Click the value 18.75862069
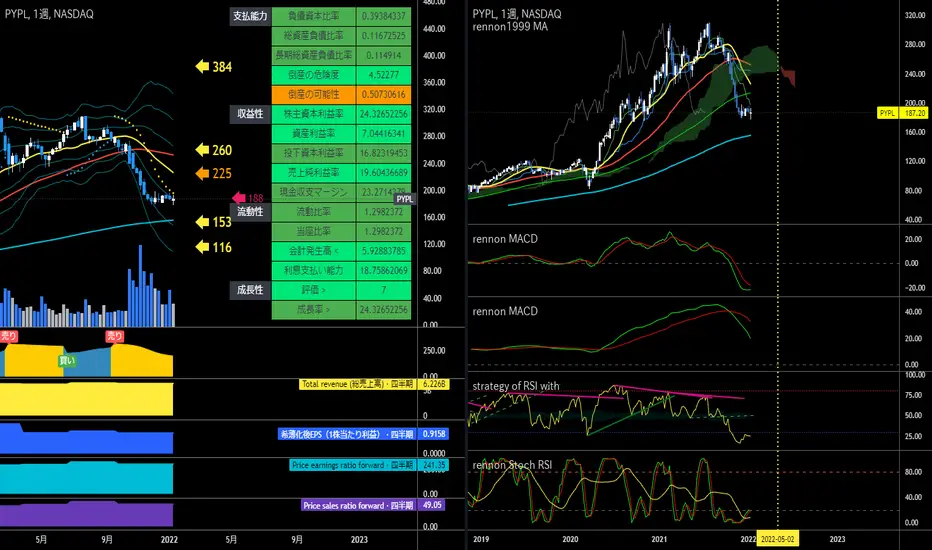This screenshot has height=550, width=932. (x=384, y=271)
